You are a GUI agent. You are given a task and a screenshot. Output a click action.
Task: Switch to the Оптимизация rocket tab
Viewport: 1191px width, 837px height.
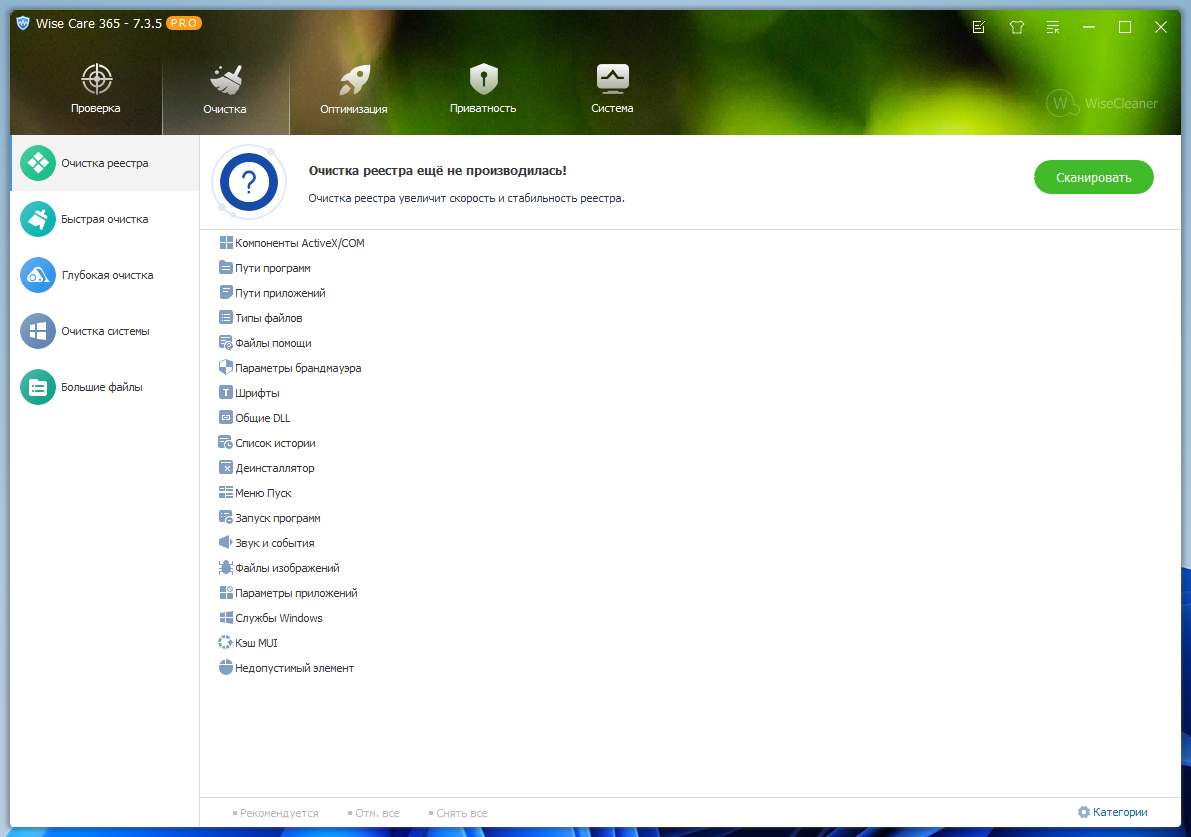(x=353, y=90)
